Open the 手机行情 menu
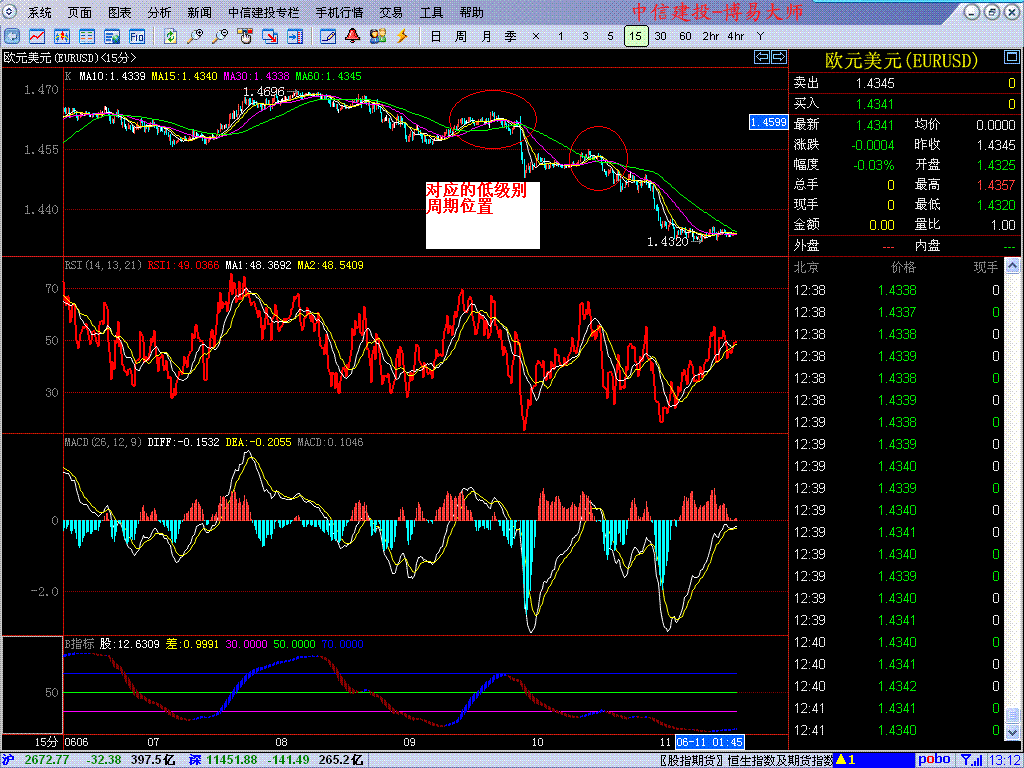This screenshot has height=768, width=1024. [x=339, y=12]
